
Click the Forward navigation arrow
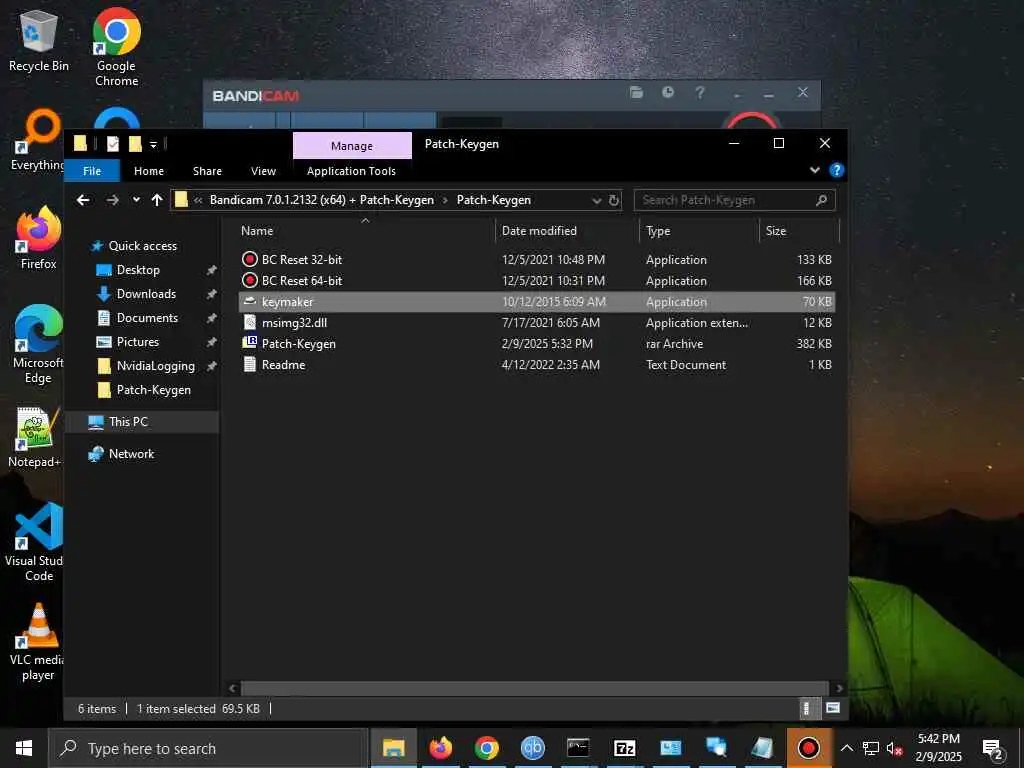coord(112,200)
